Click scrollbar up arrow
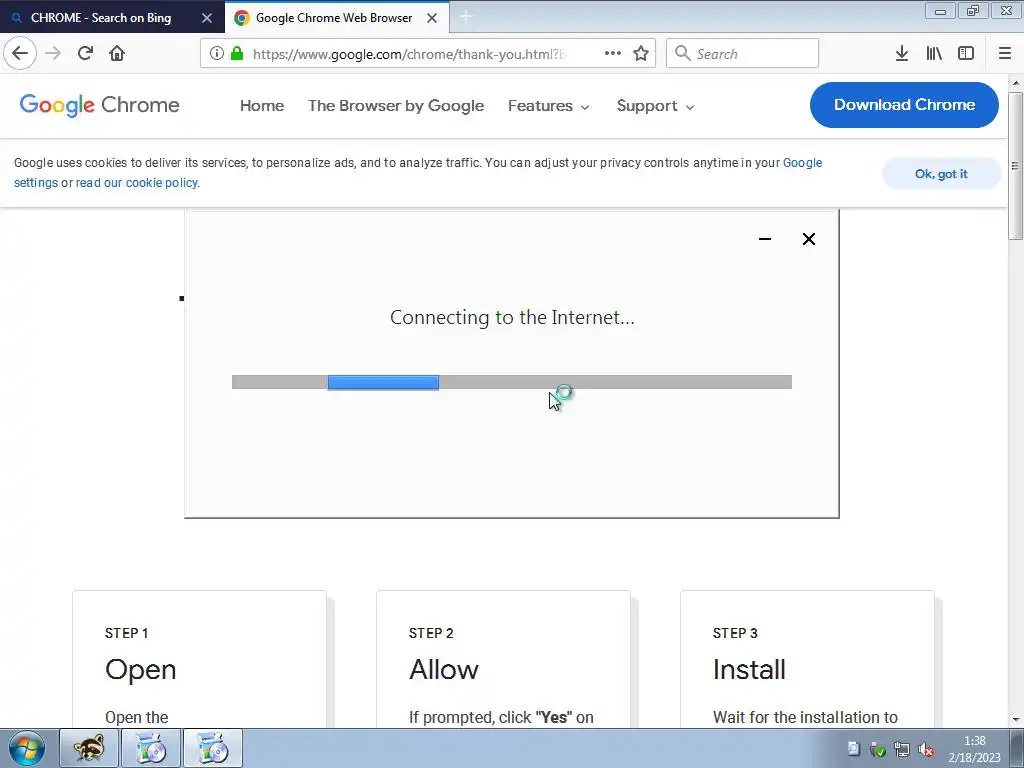1024x768 pixels. 1016,83
